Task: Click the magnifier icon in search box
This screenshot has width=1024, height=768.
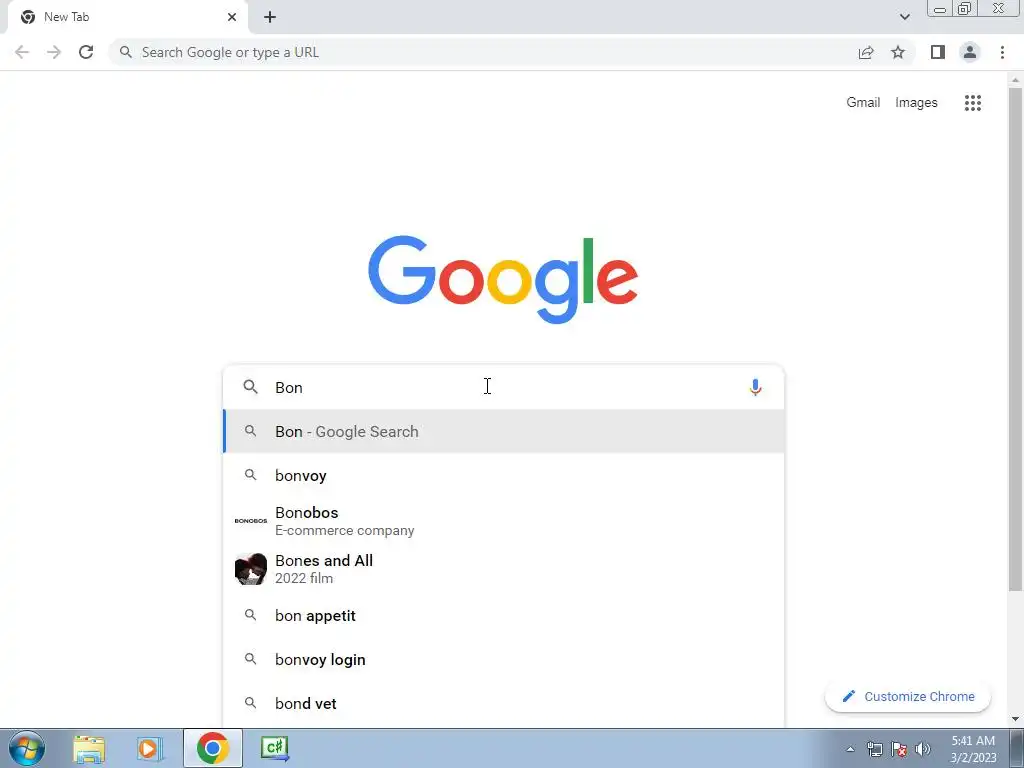Action: click(x=251, y=387)
